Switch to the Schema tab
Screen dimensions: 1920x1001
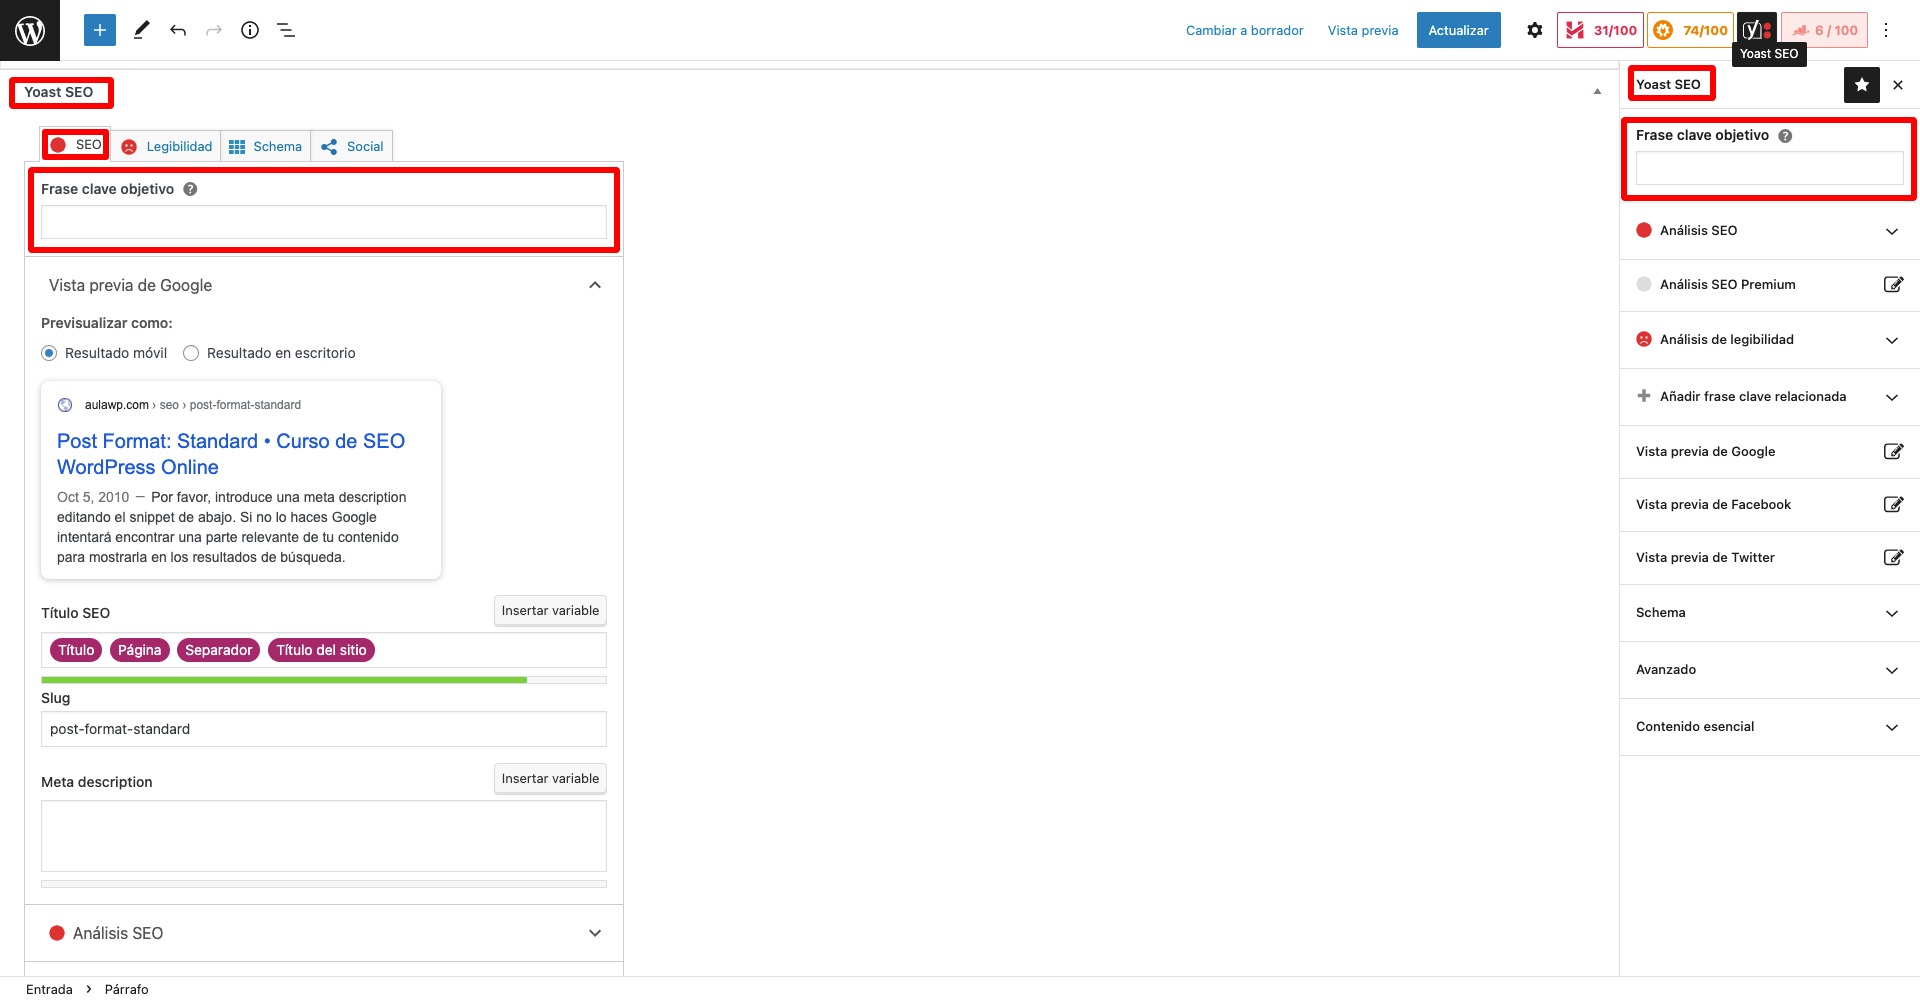coord(266,146)
